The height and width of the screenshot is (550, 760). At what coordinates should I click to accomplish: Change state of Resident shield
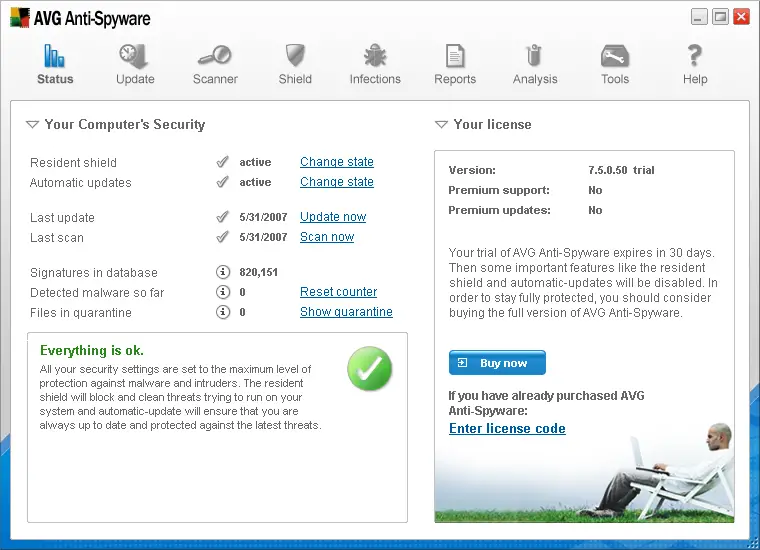tap(337, 162)
